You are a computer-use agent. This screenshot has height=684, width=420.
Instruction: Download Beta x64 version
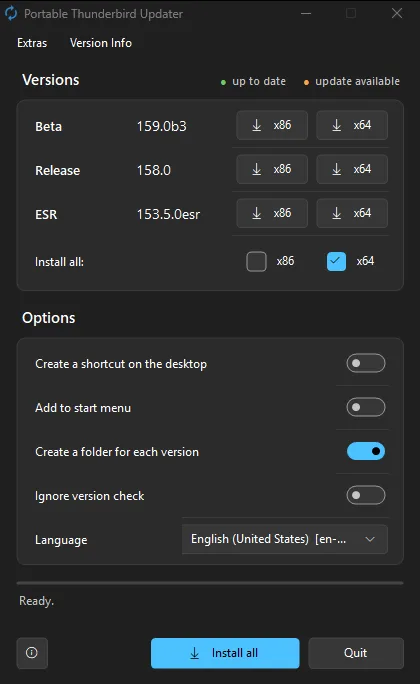click(352, 125)
